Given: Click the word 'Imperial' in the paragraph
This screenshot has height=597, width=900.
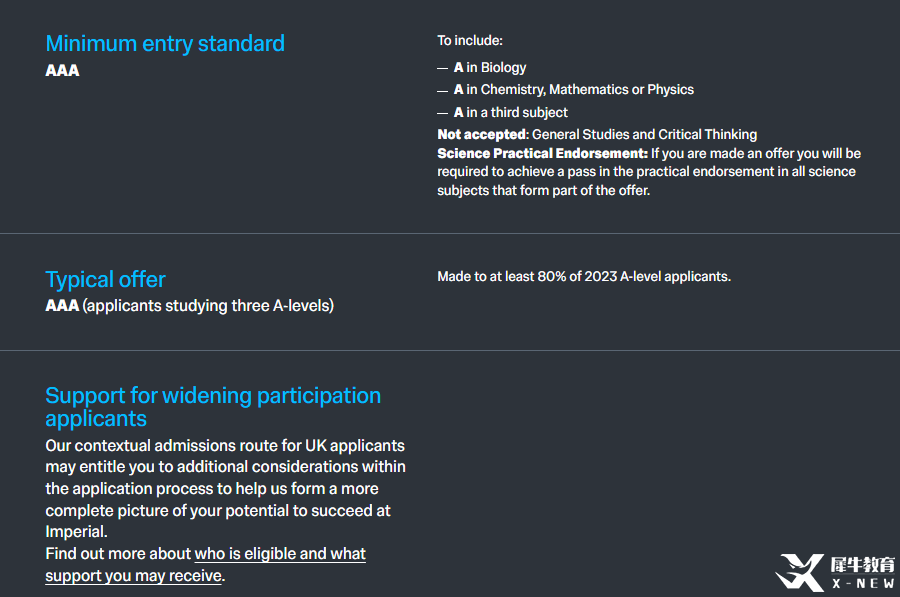Looking at the screenshot, I should click(x=75, y=532).
